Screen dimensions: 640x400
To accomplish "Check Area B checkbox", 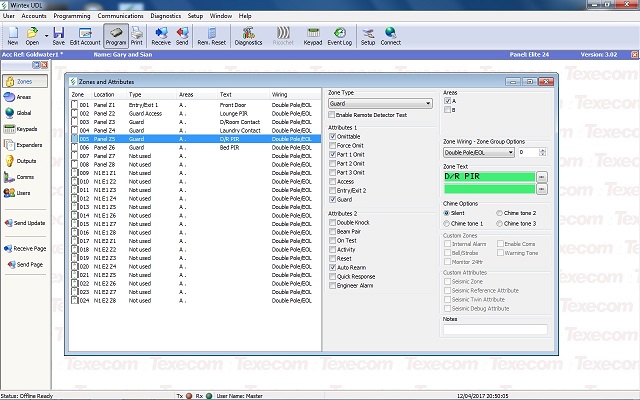I will pyautogui.click(x=447, y=109).
